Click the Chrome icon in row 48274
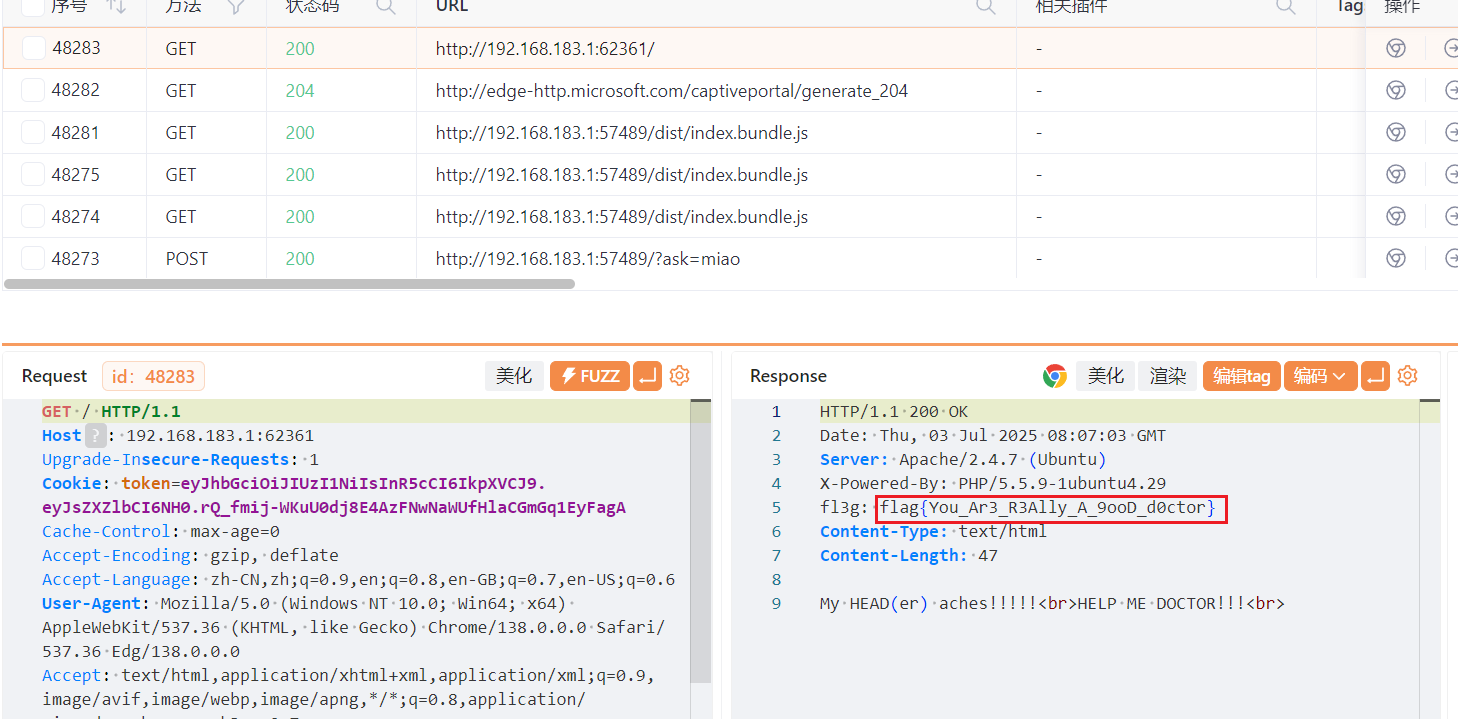This screenshot has width=1458, height=719. click(1396, 216)
